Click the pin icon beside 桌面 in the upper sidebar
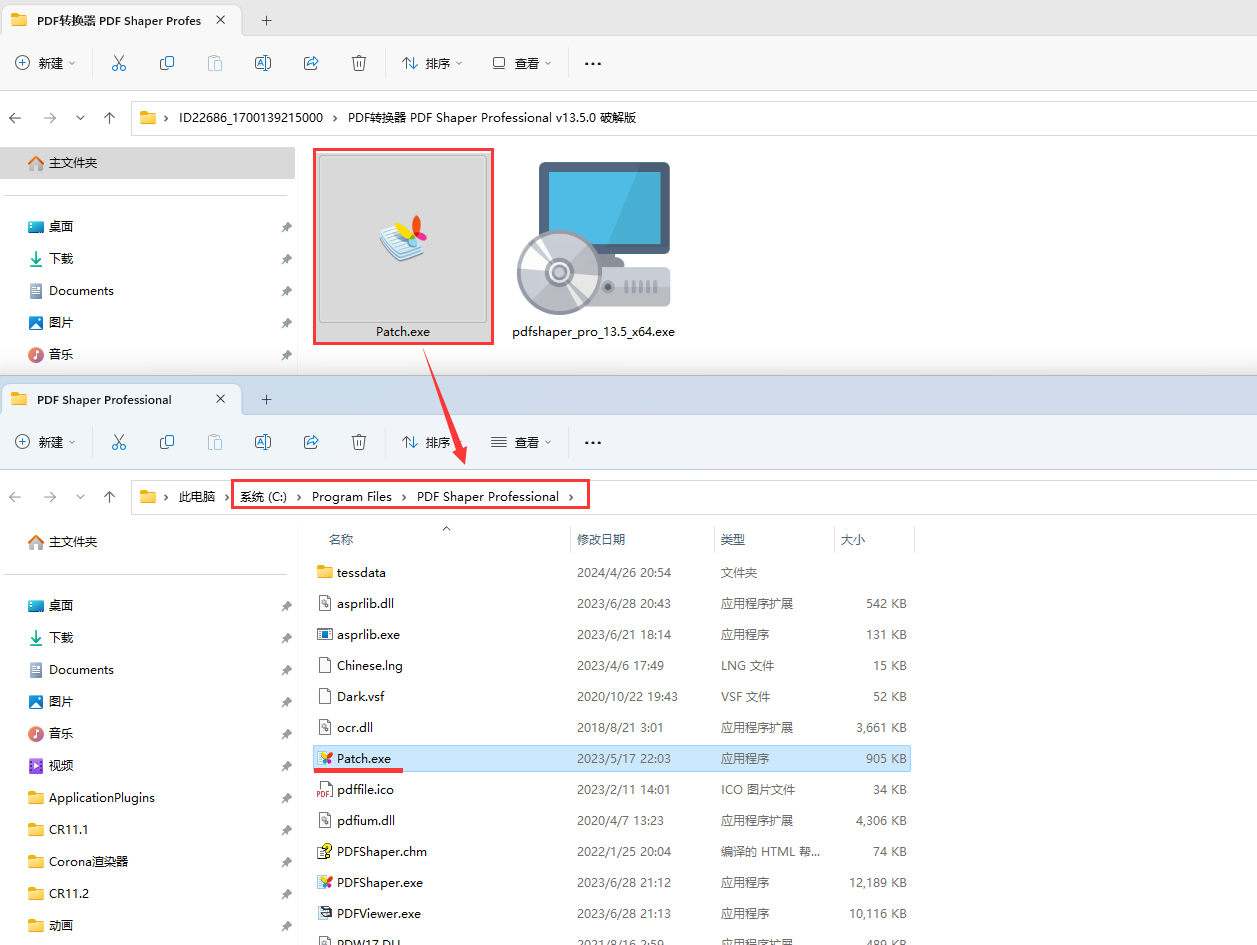1257x945 pixels. coord(286,227)
